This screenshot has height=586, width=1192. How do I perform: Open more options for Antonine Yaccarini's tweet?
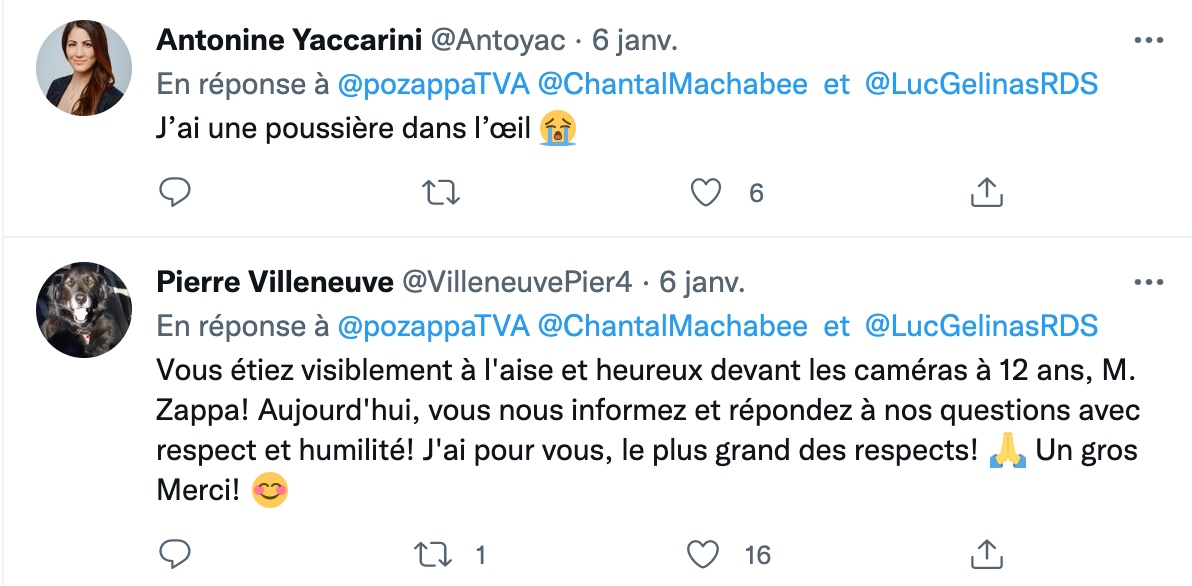[1148, 41]
